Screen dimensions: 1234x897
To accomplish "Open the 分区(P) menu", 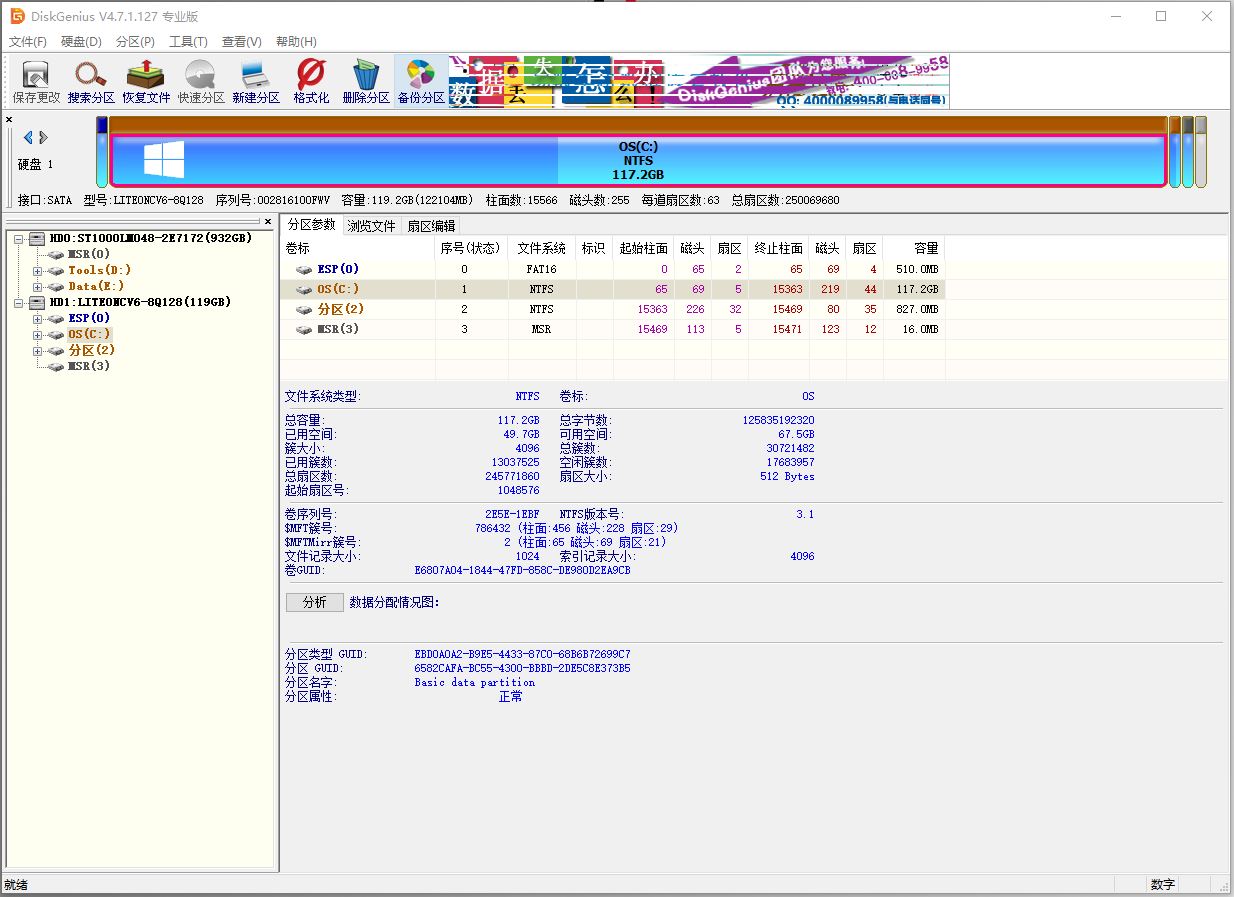I will tap(135, 42).
